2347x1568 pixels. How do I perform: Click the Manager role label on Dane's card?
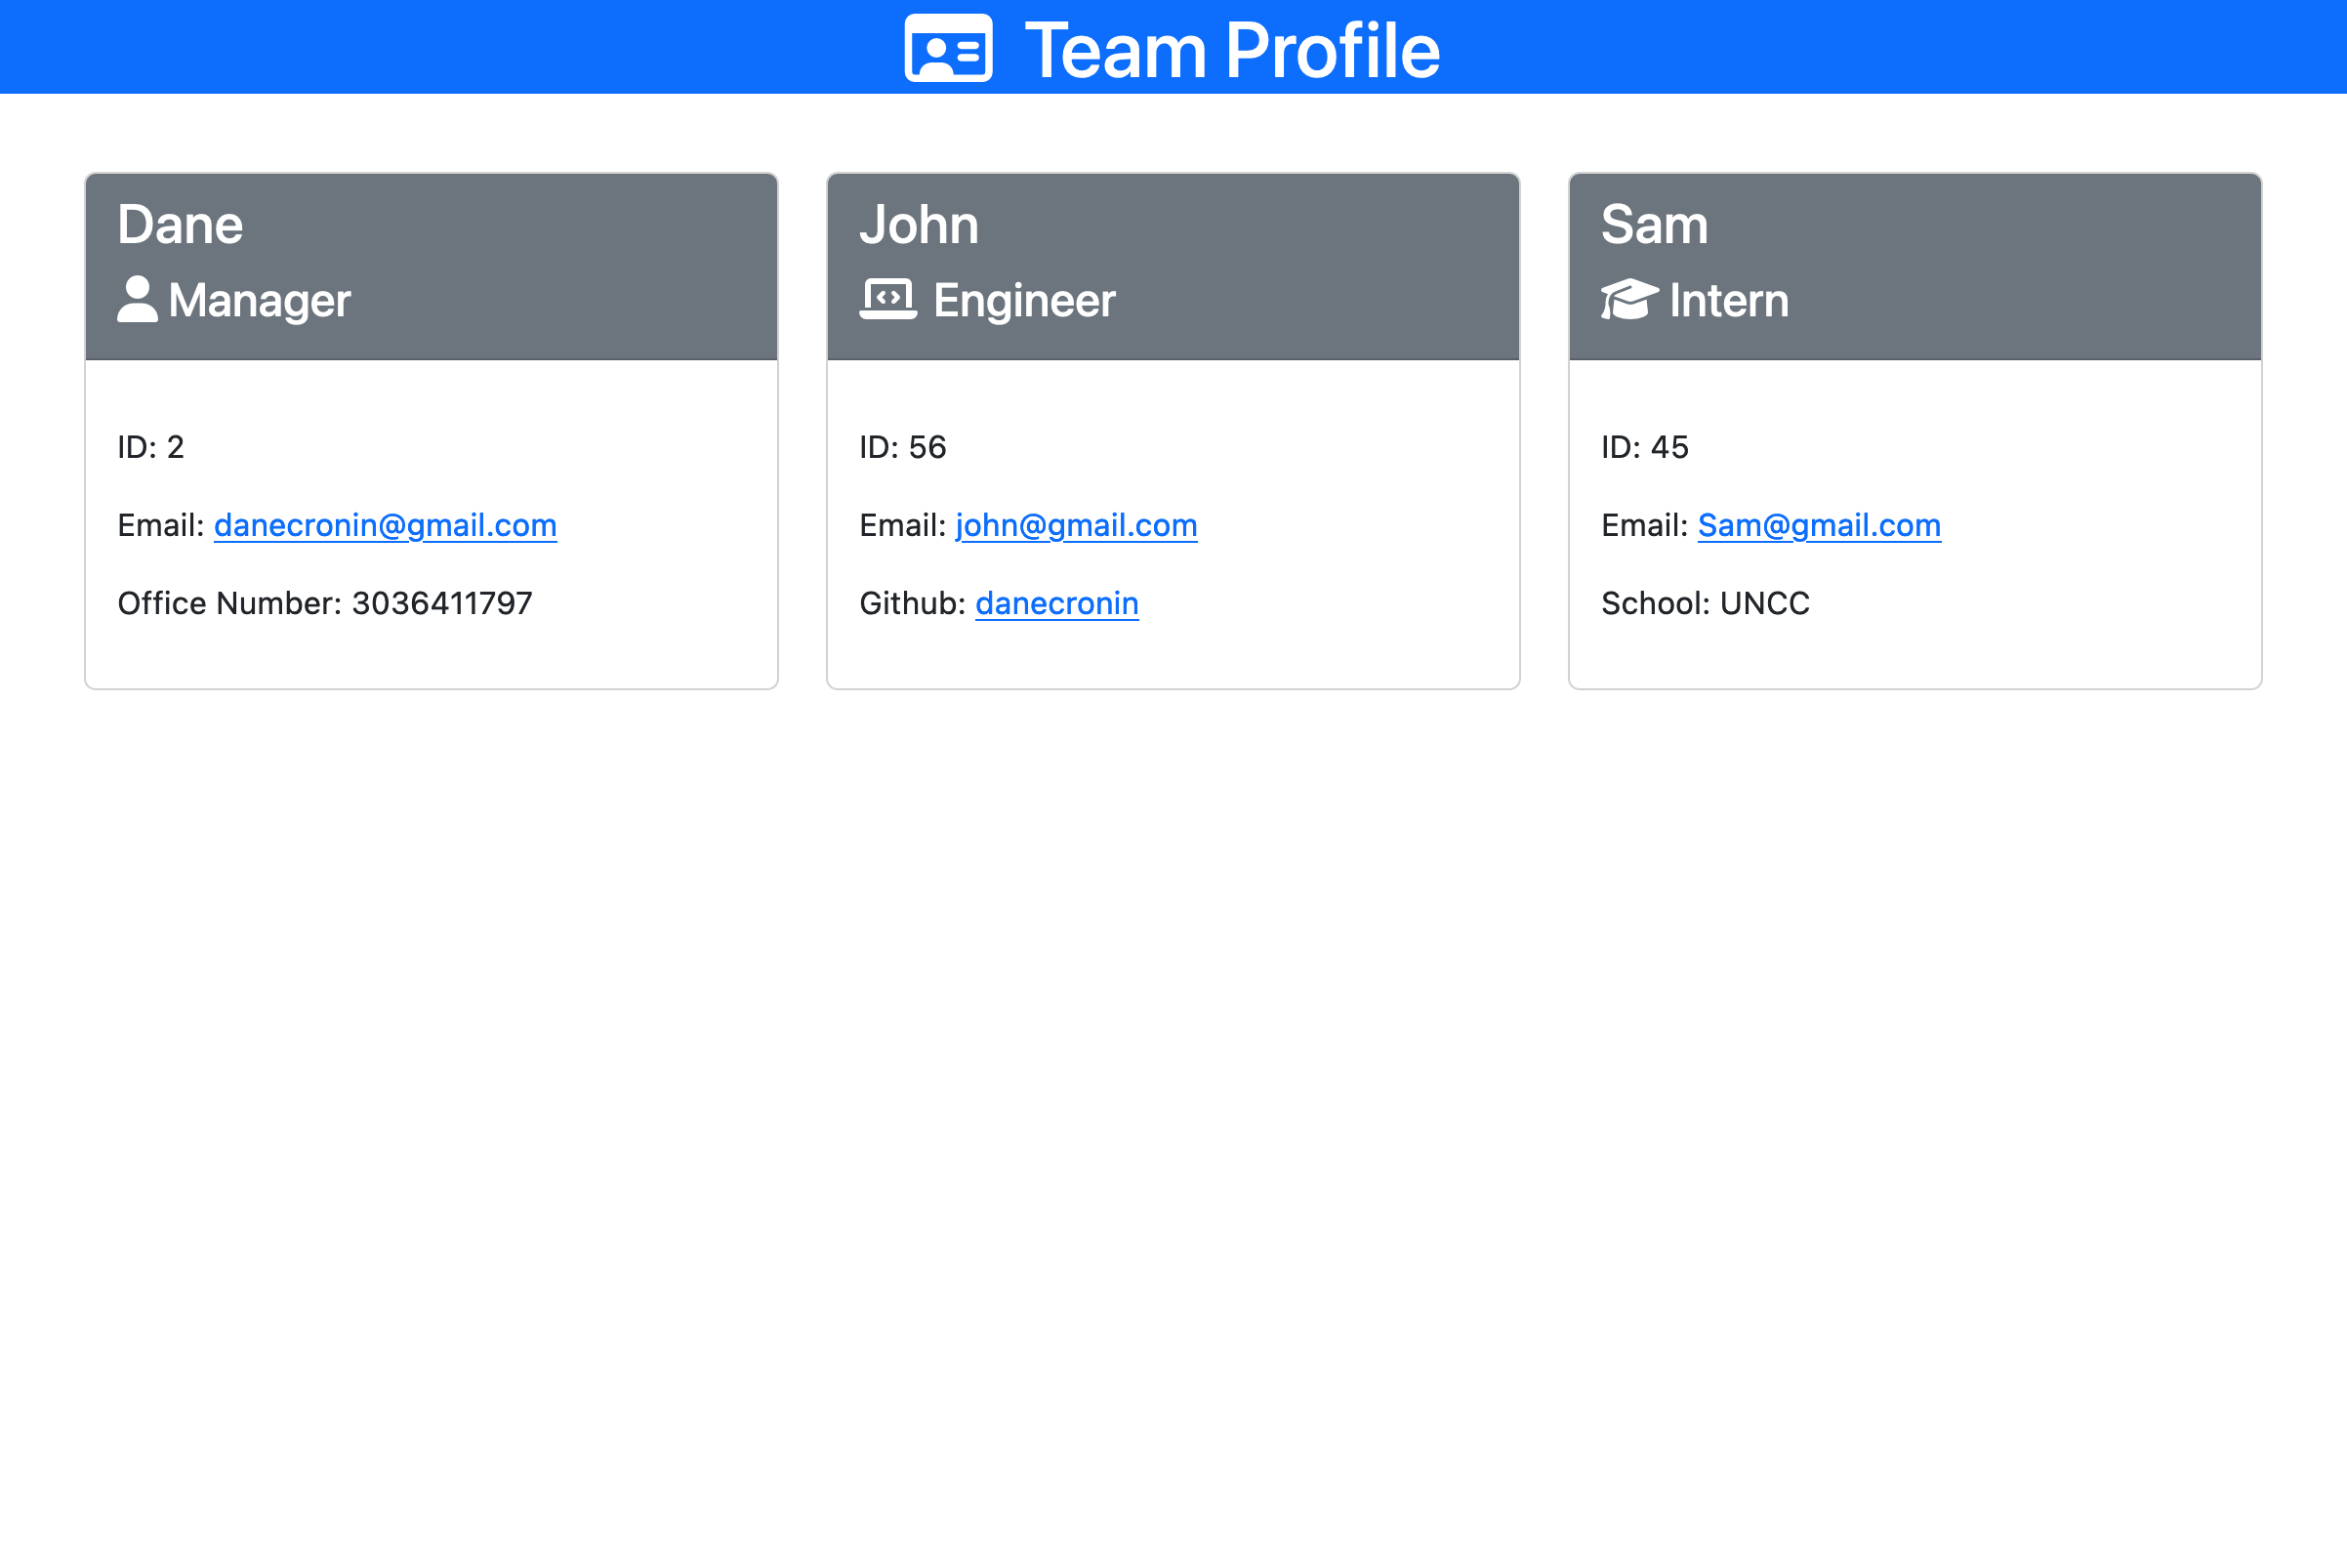(x=260, y=300)
